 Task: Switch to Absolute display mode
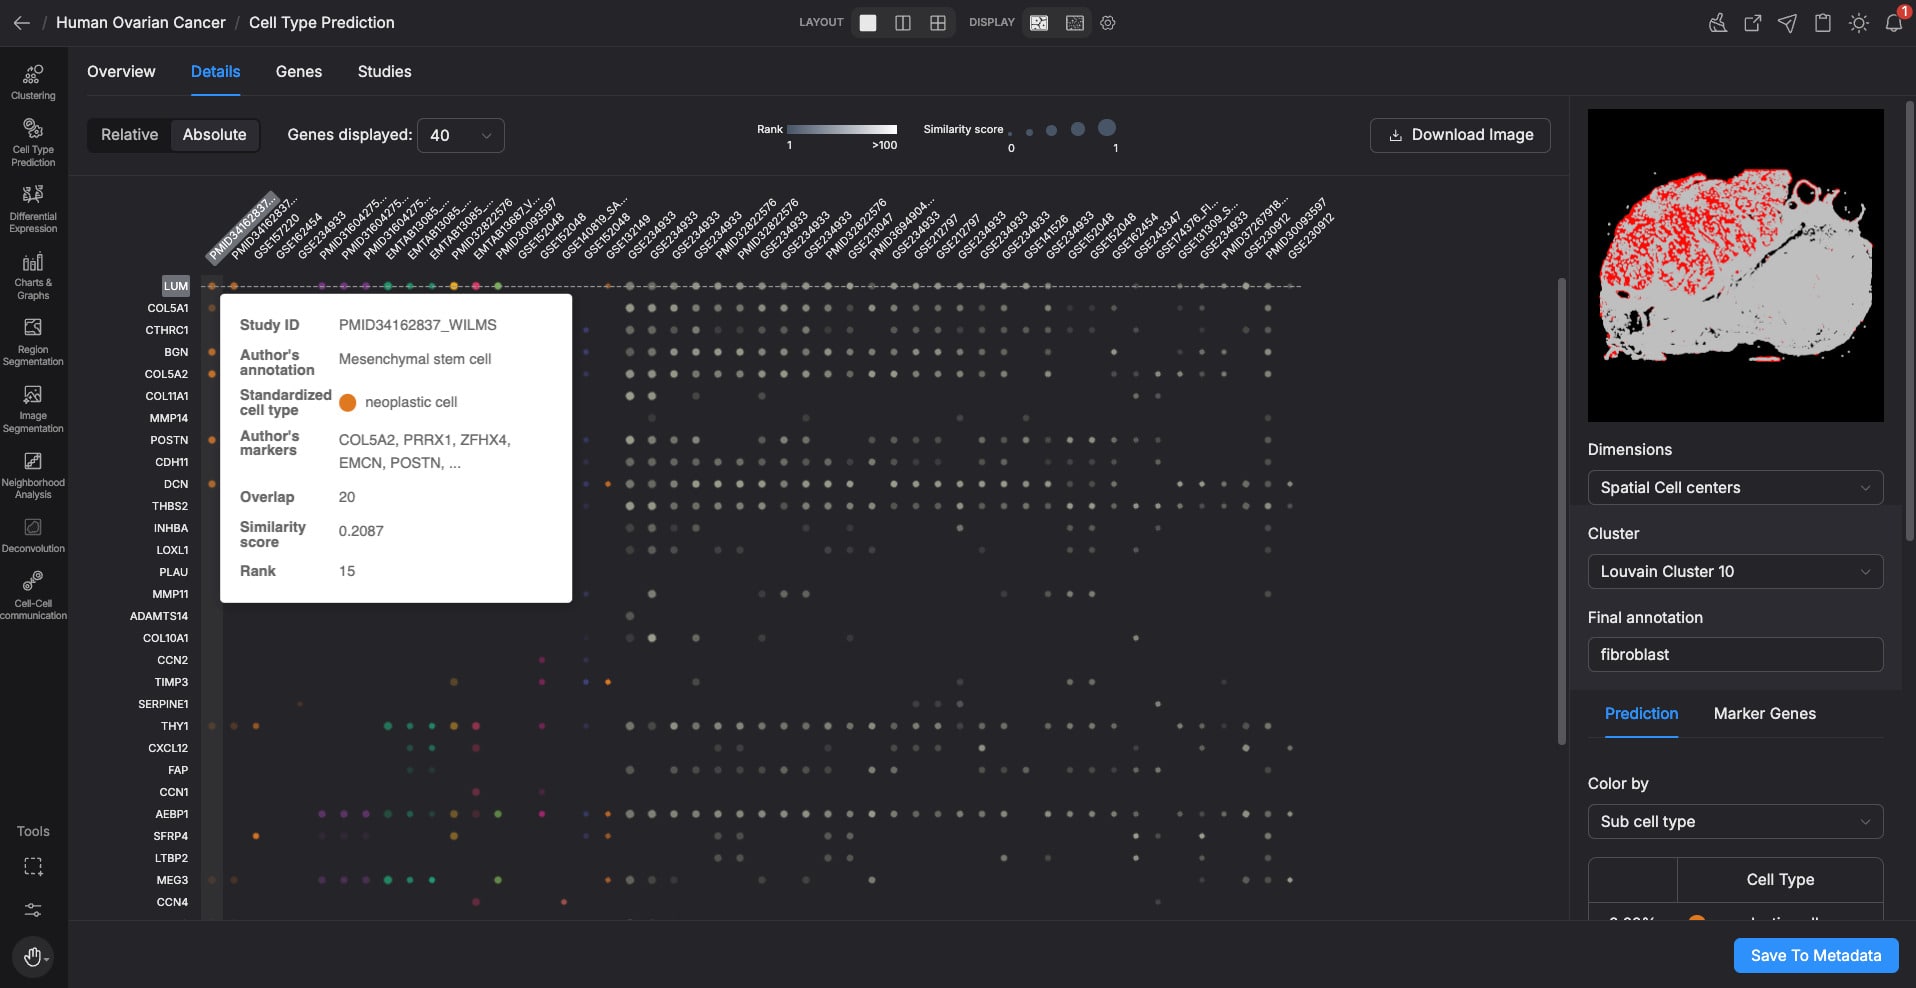coord(214,135)
